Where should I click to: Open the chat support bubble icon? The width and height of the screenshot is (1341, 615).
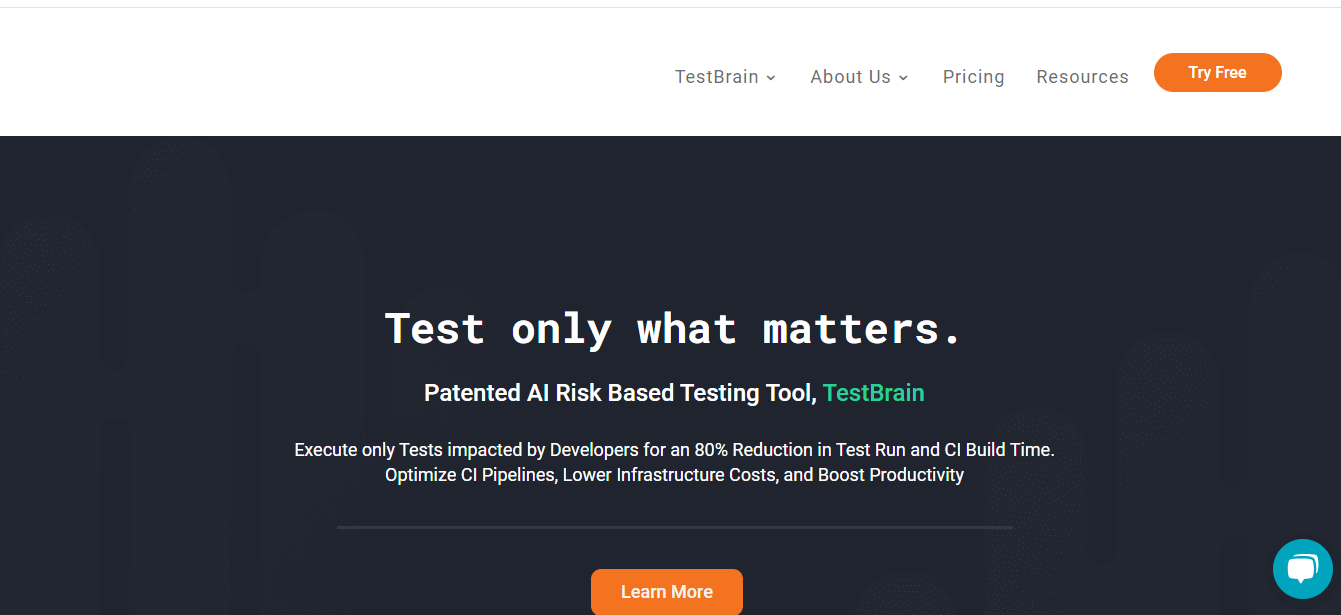pyautogui.click(x=1302, y=569)
